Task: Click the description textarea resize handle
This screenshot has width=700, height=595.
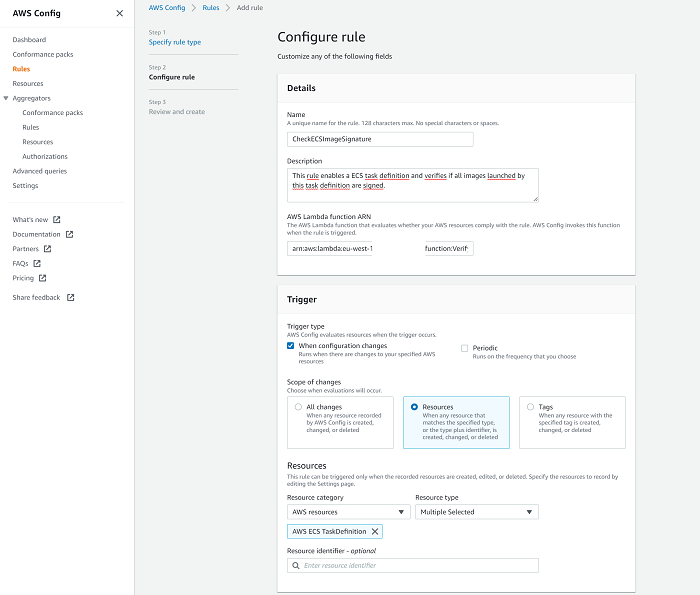Action: point(535,199)
